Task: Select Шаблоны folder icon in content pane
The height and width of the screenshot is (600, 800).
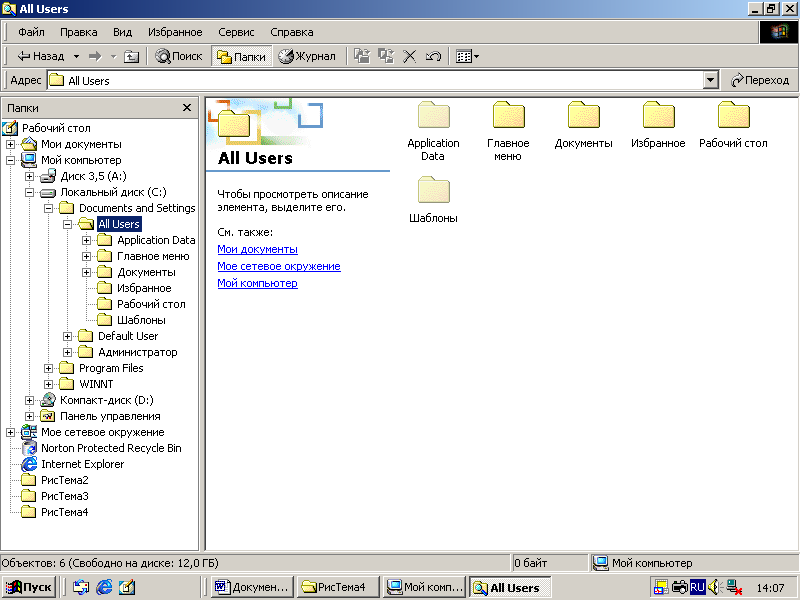Action: tap(434, 190)
